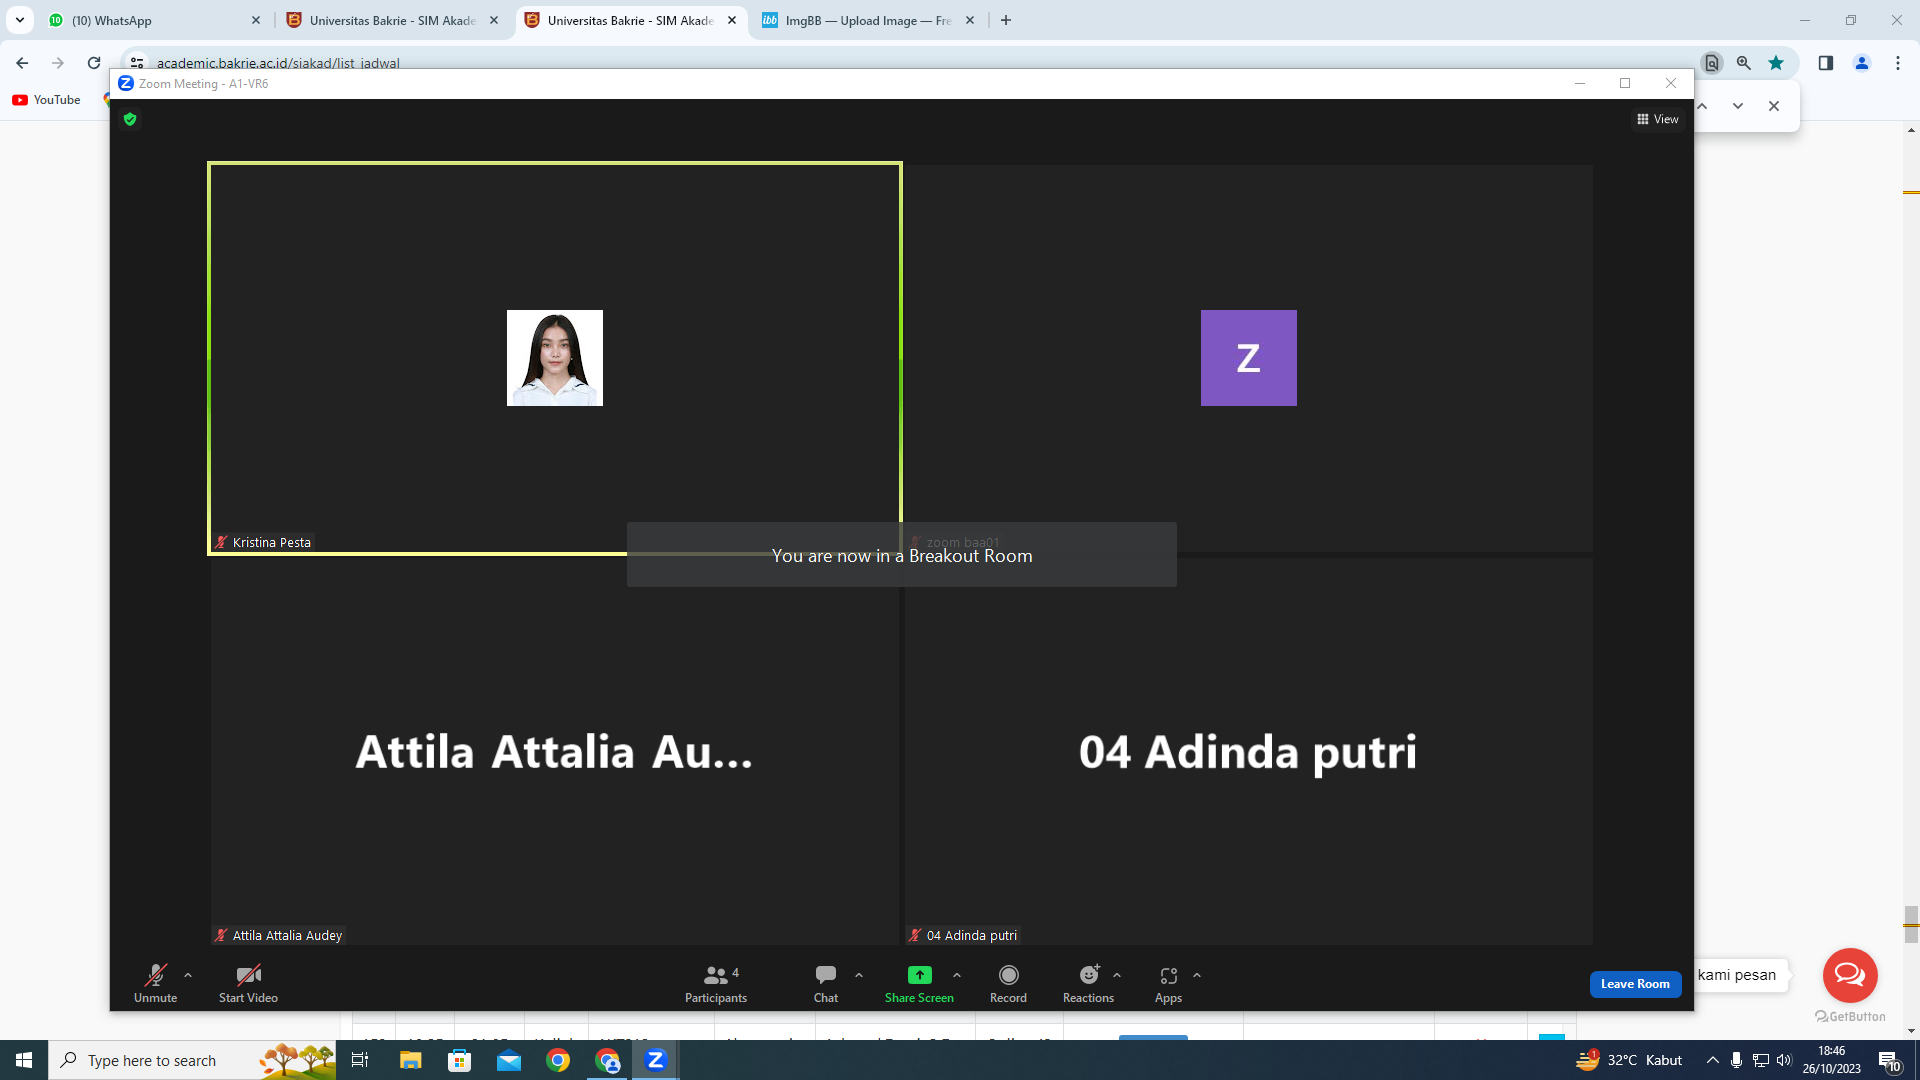Toggle the Chrome side panel
Image resolution: width=1920 pixels, height=1080 pixels.
(1826, 63)
